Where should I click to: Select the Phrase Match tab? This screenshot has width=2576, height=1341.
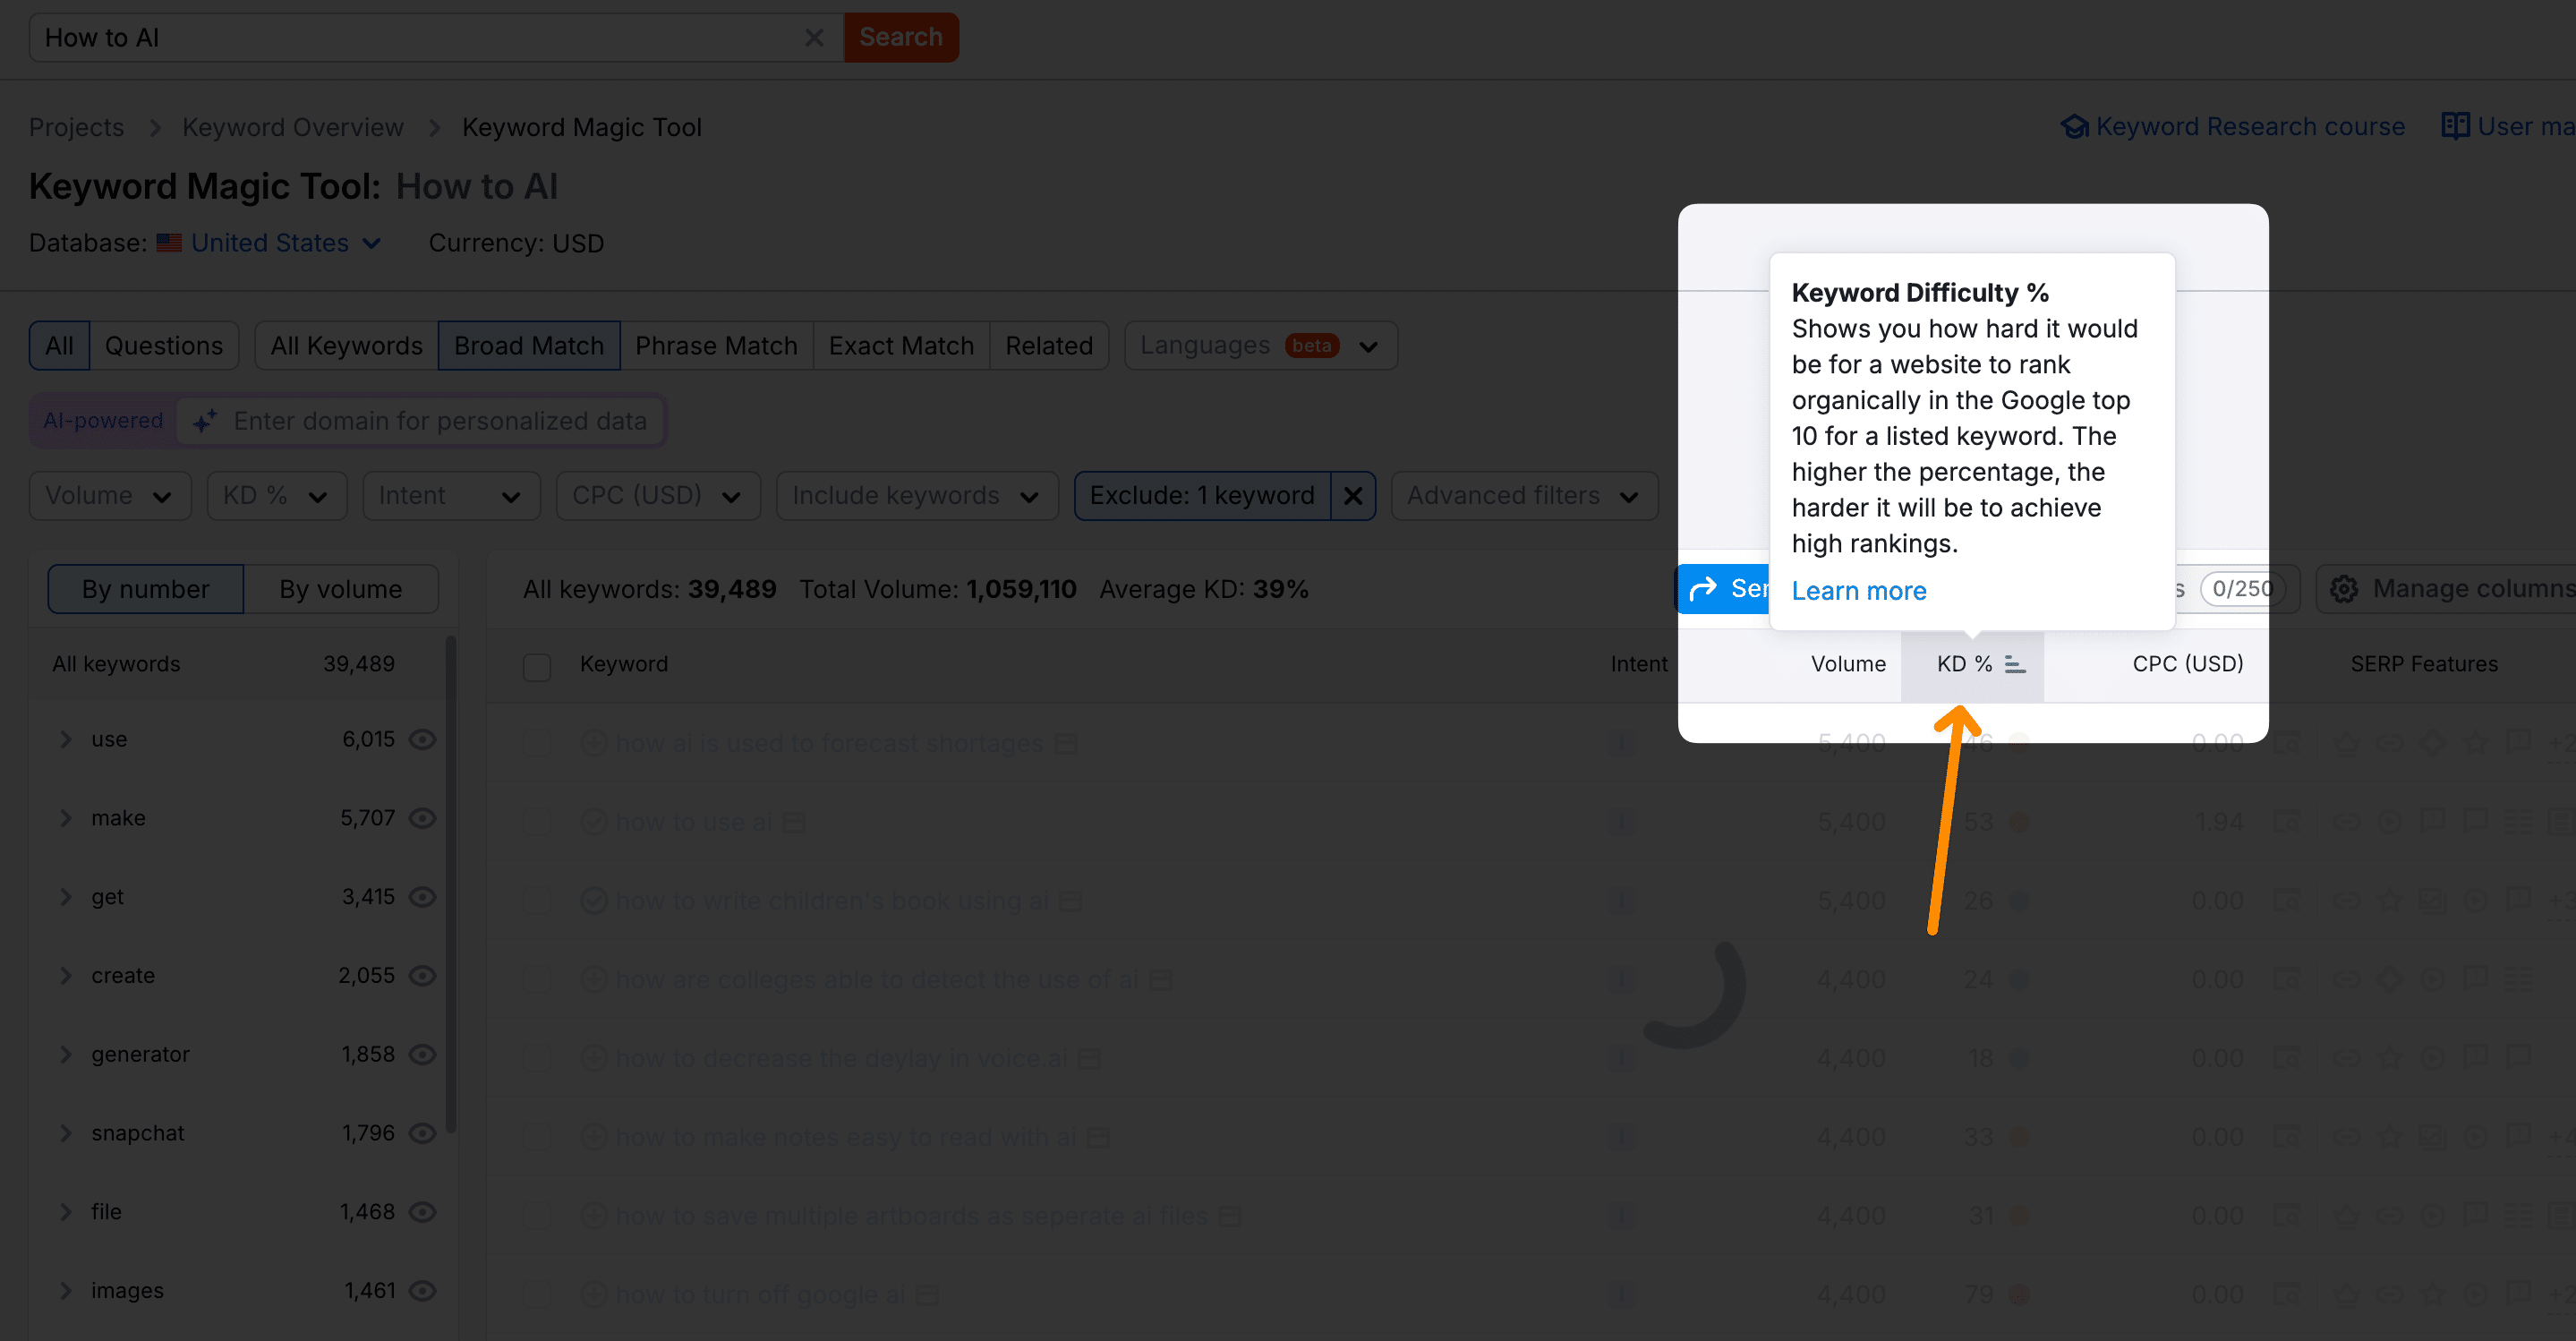715,343
